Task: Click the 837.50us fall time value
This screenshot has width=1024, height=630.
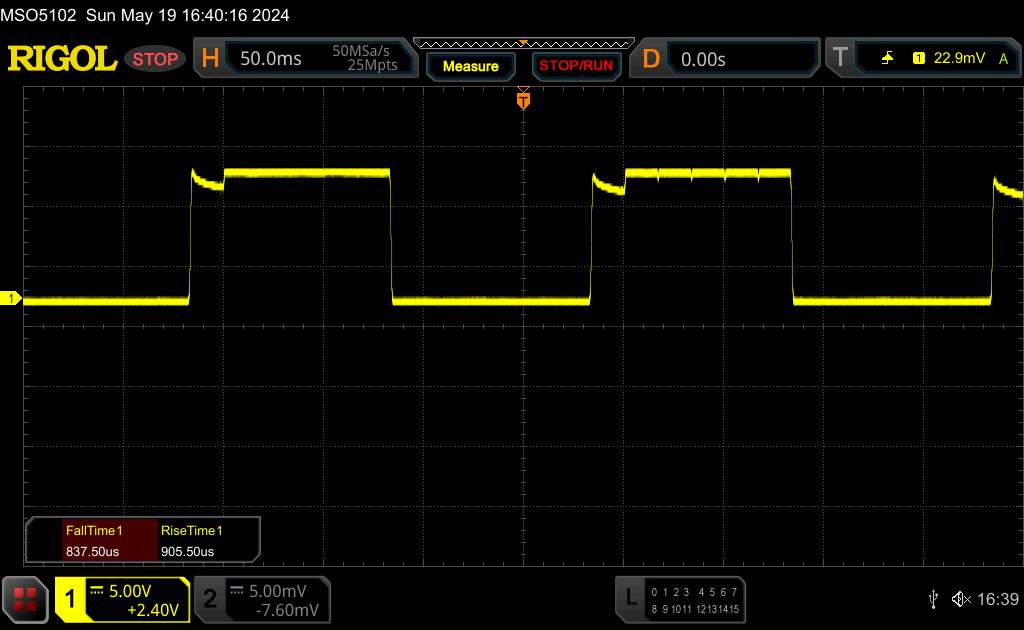Action: [x=92, y=552]
